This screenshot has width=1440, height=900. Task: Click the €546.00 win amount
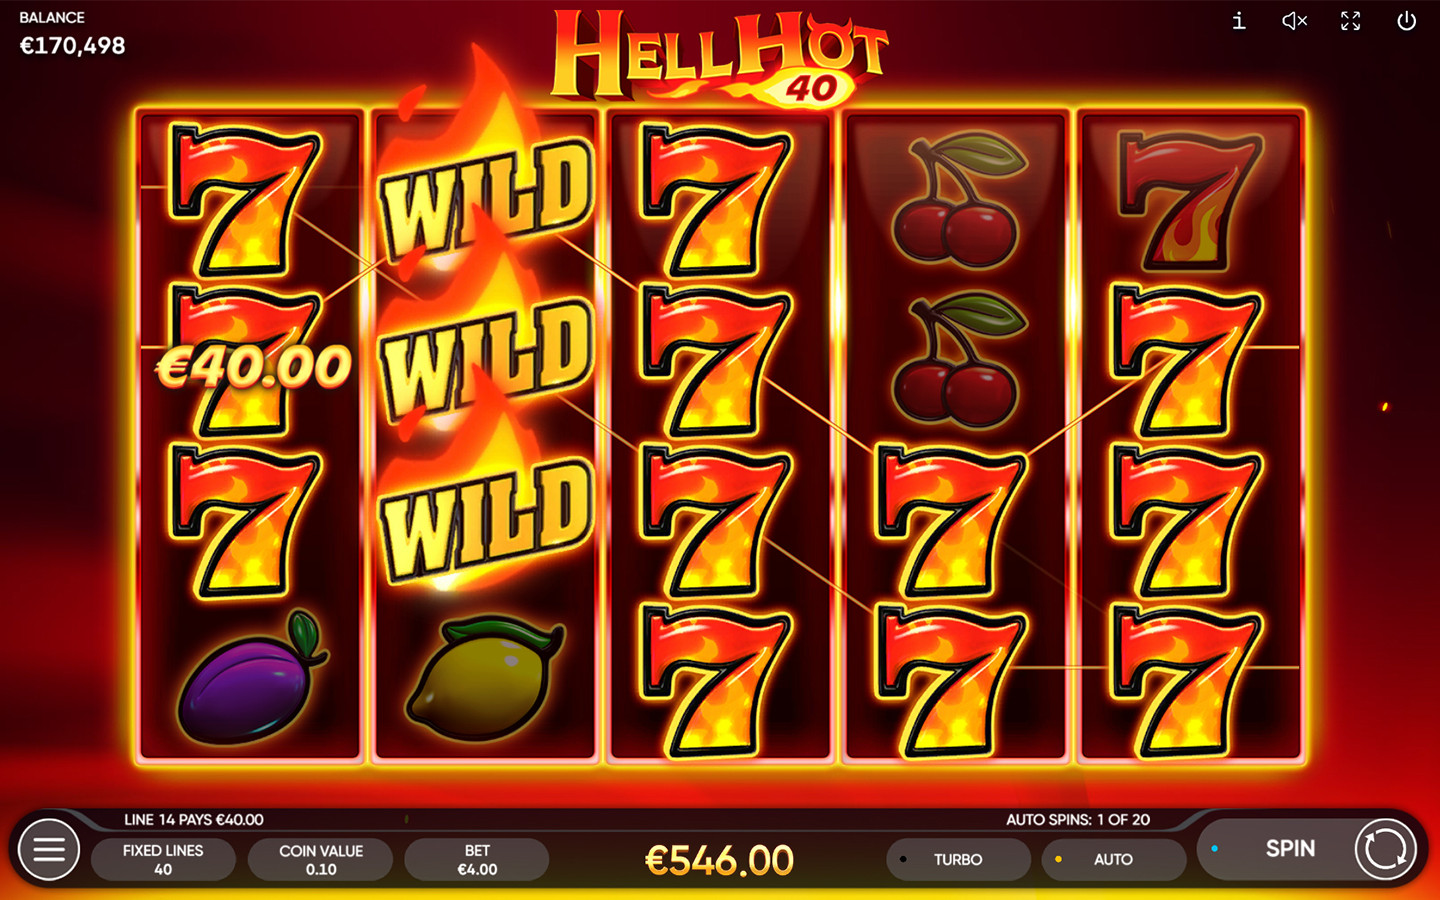(719, 860)
